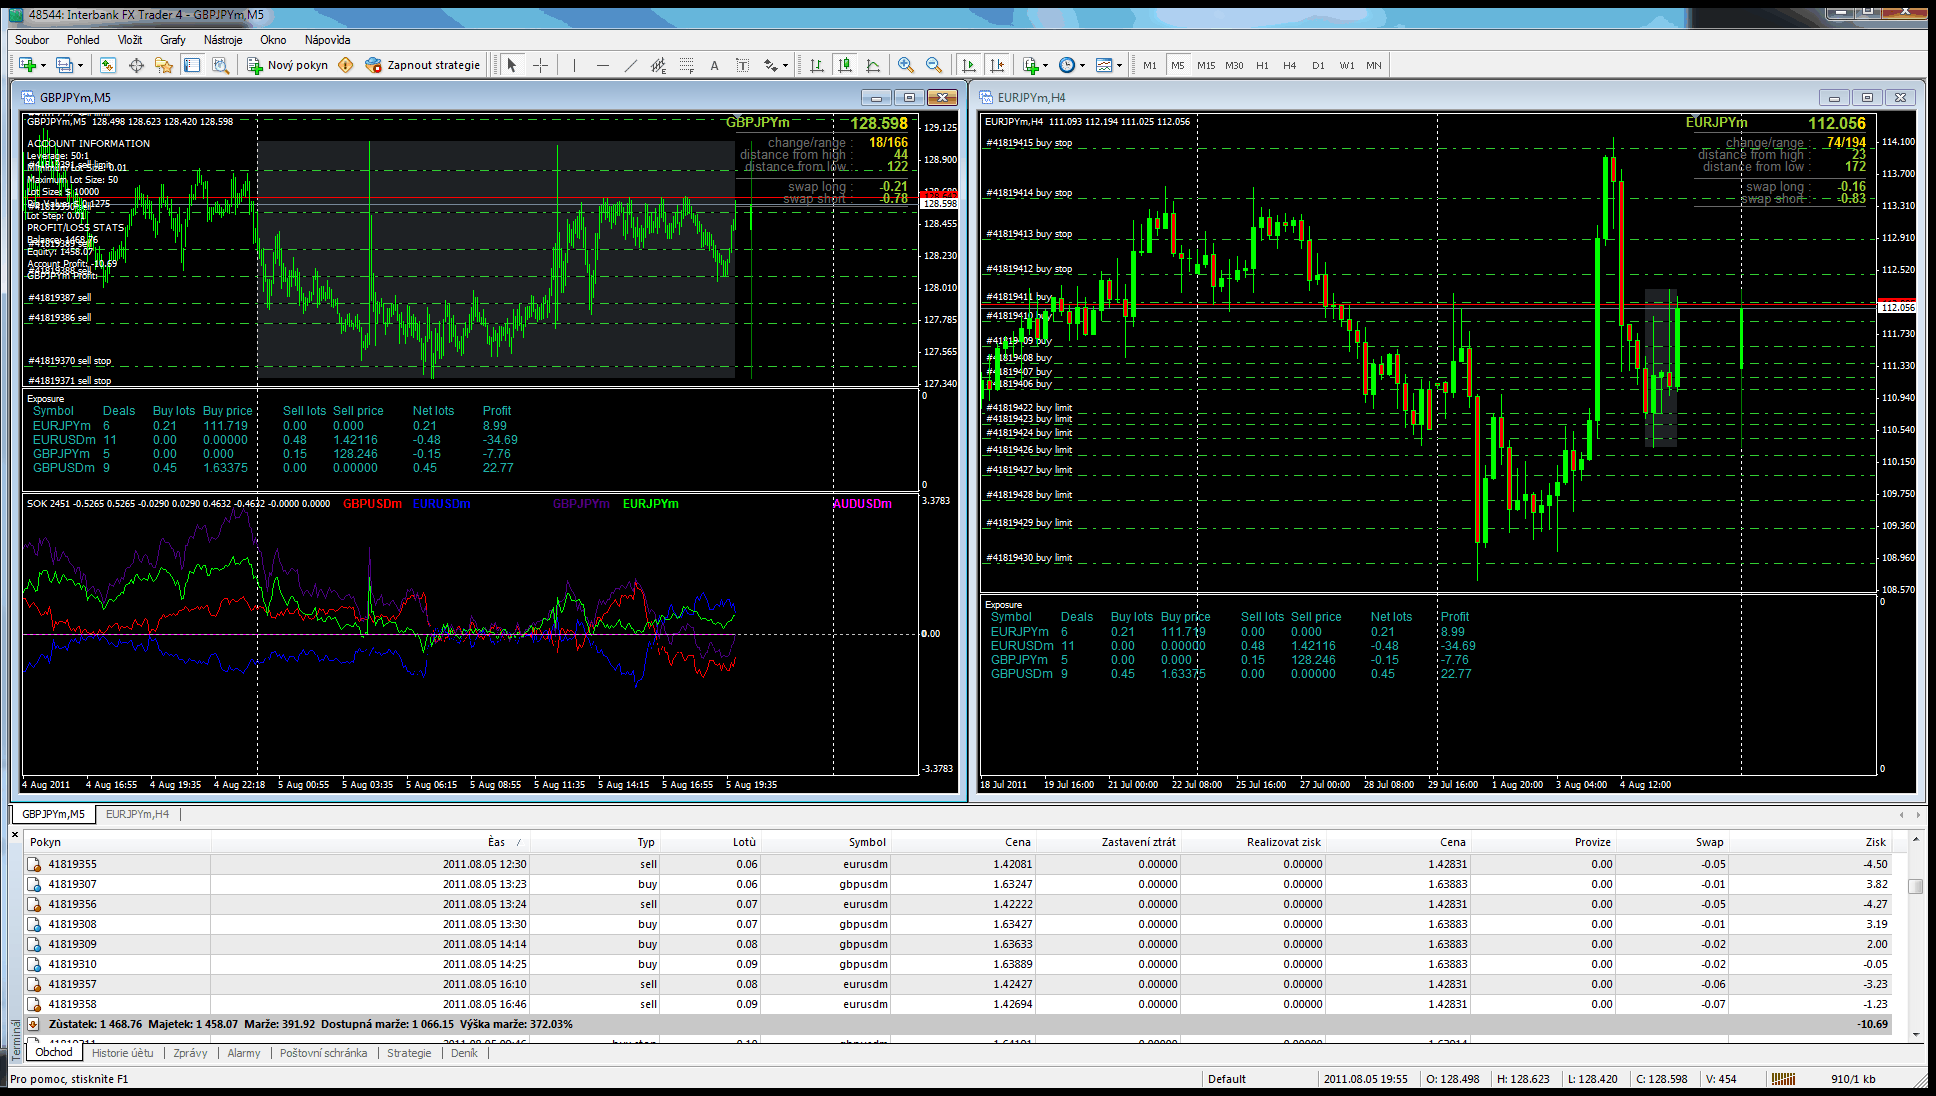
Task: Switch timeframe to M1
Action: click(x=1150, y=65)
